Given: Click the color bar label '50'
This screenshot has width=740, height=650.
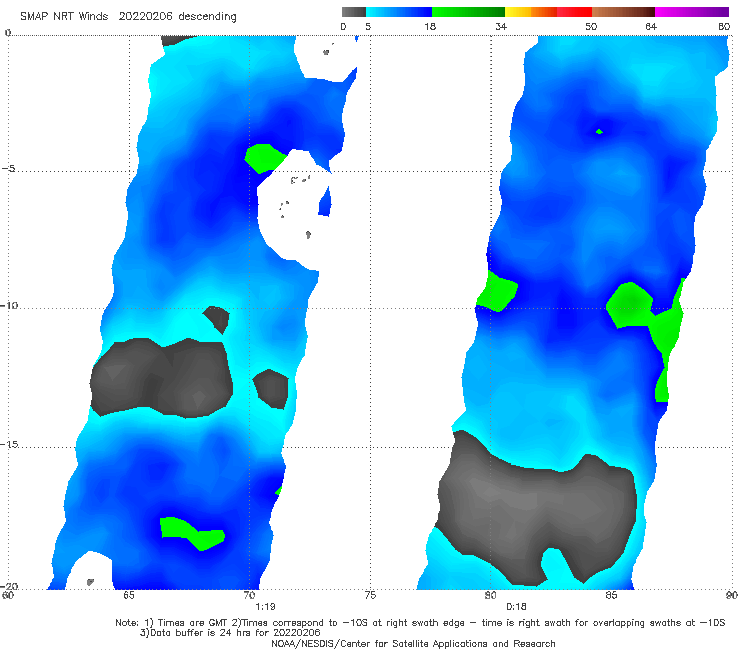Looking at the screenshot, I should point(591,27).
